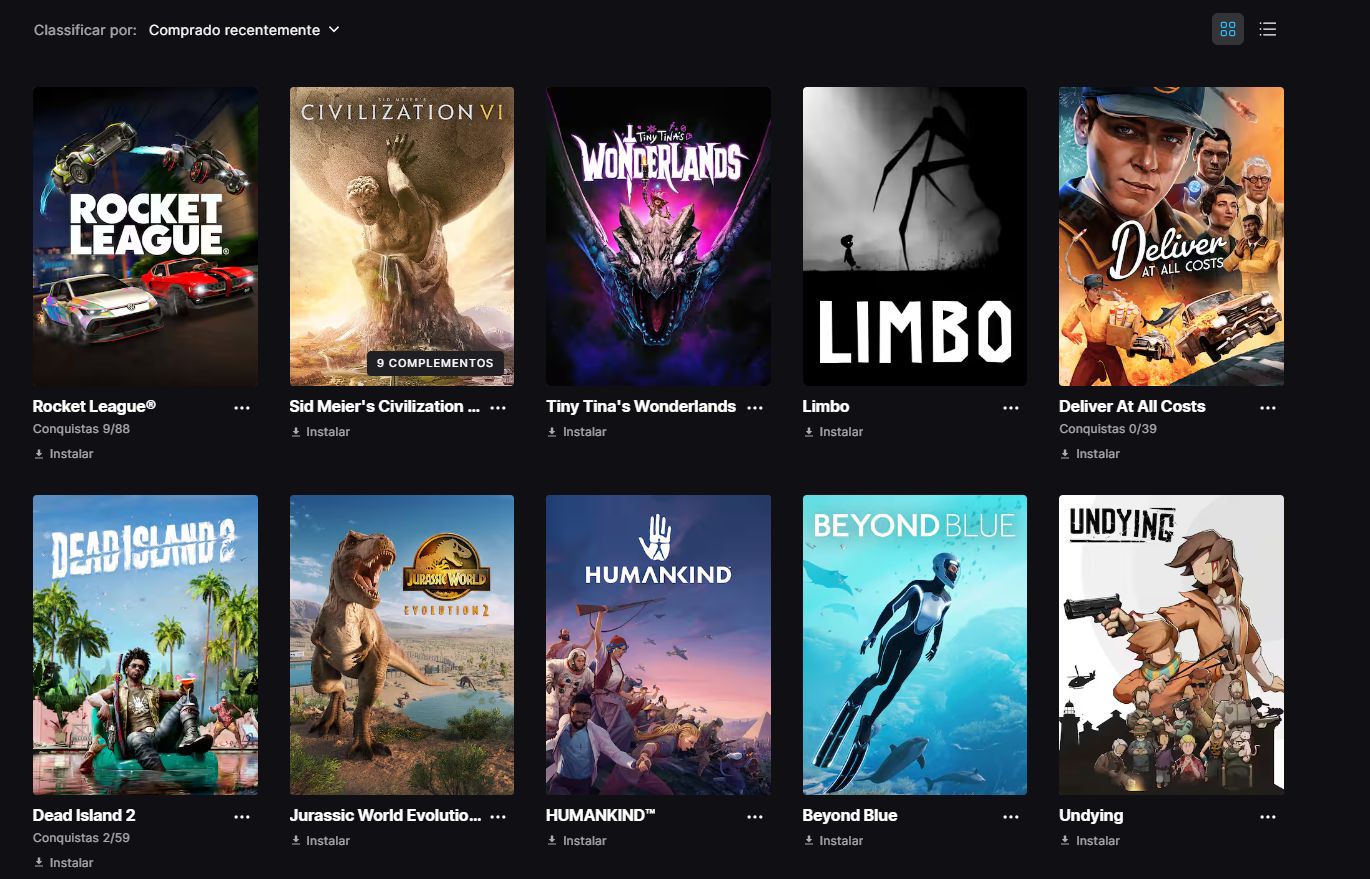
Task: Install Limbo
Action: (833, 432)
